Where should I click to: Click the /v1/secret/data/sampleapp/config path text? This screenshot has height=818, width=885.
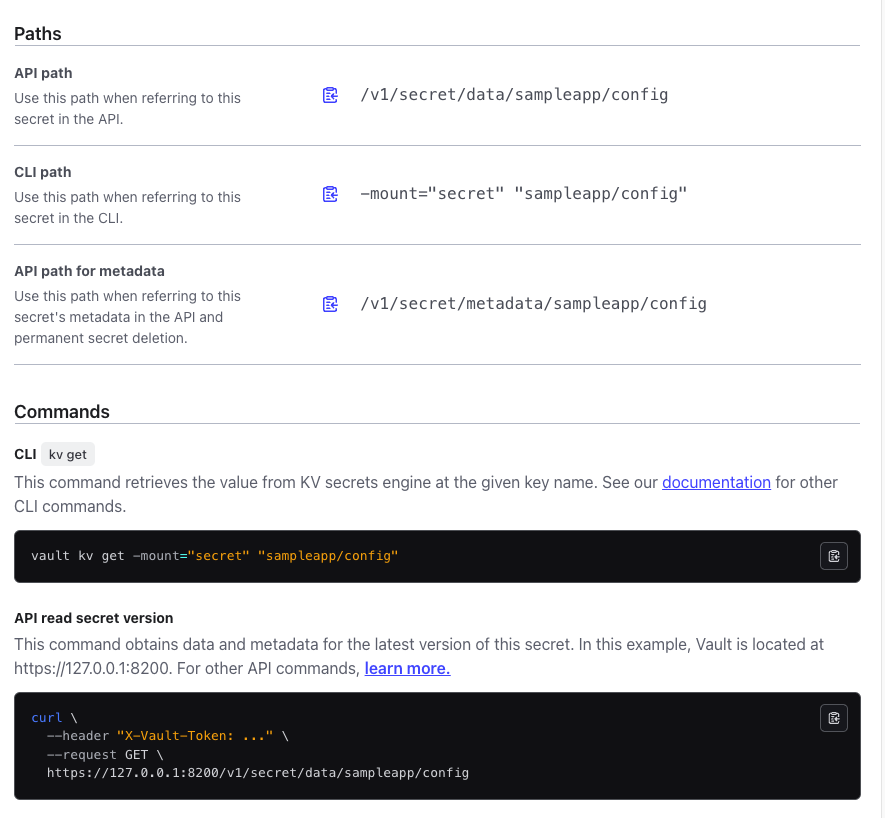tap(514, 95)
